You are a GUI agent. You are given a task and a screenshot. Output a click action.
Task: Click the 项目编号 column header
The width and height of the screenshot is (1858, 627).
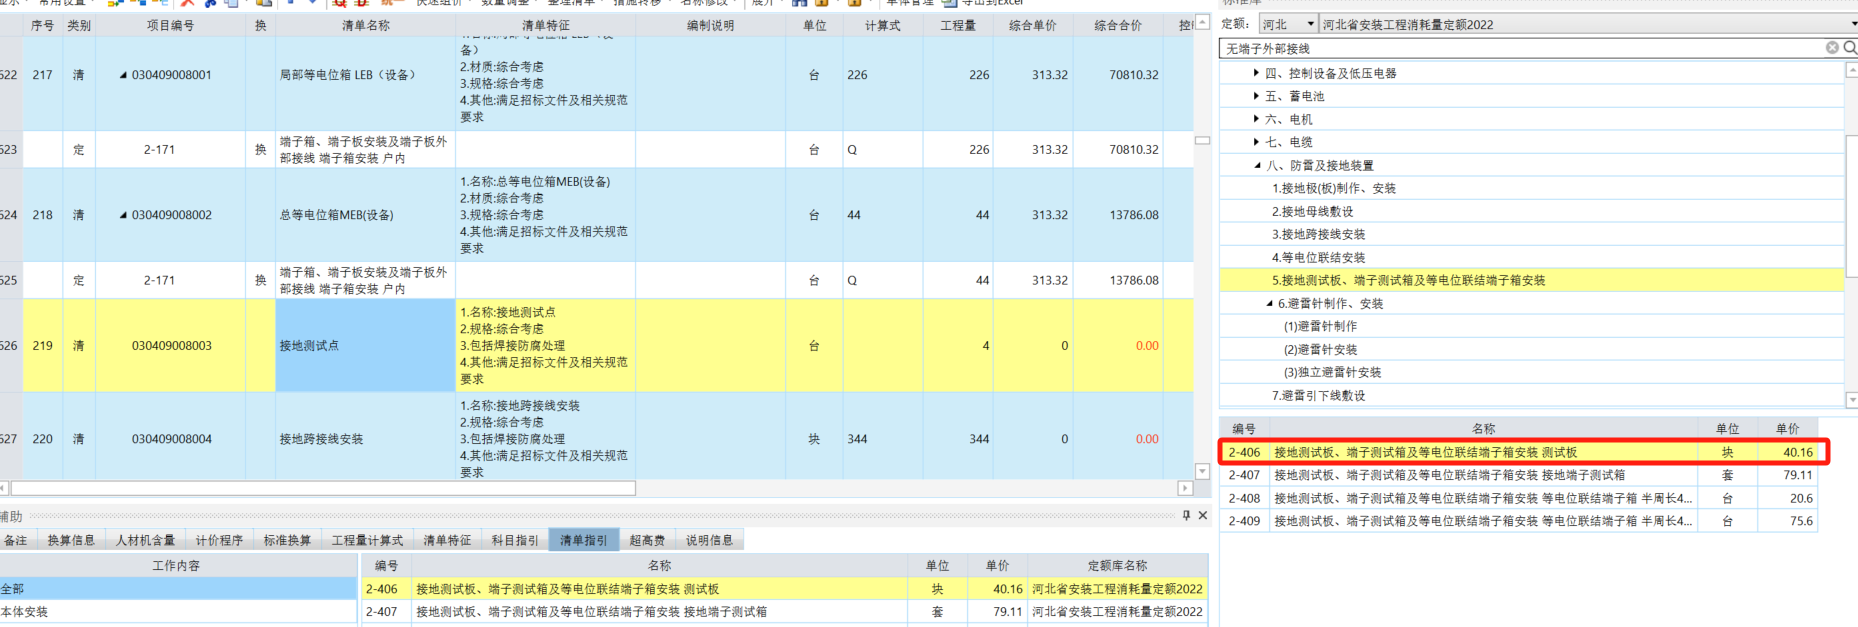click(x=171, y=25)
